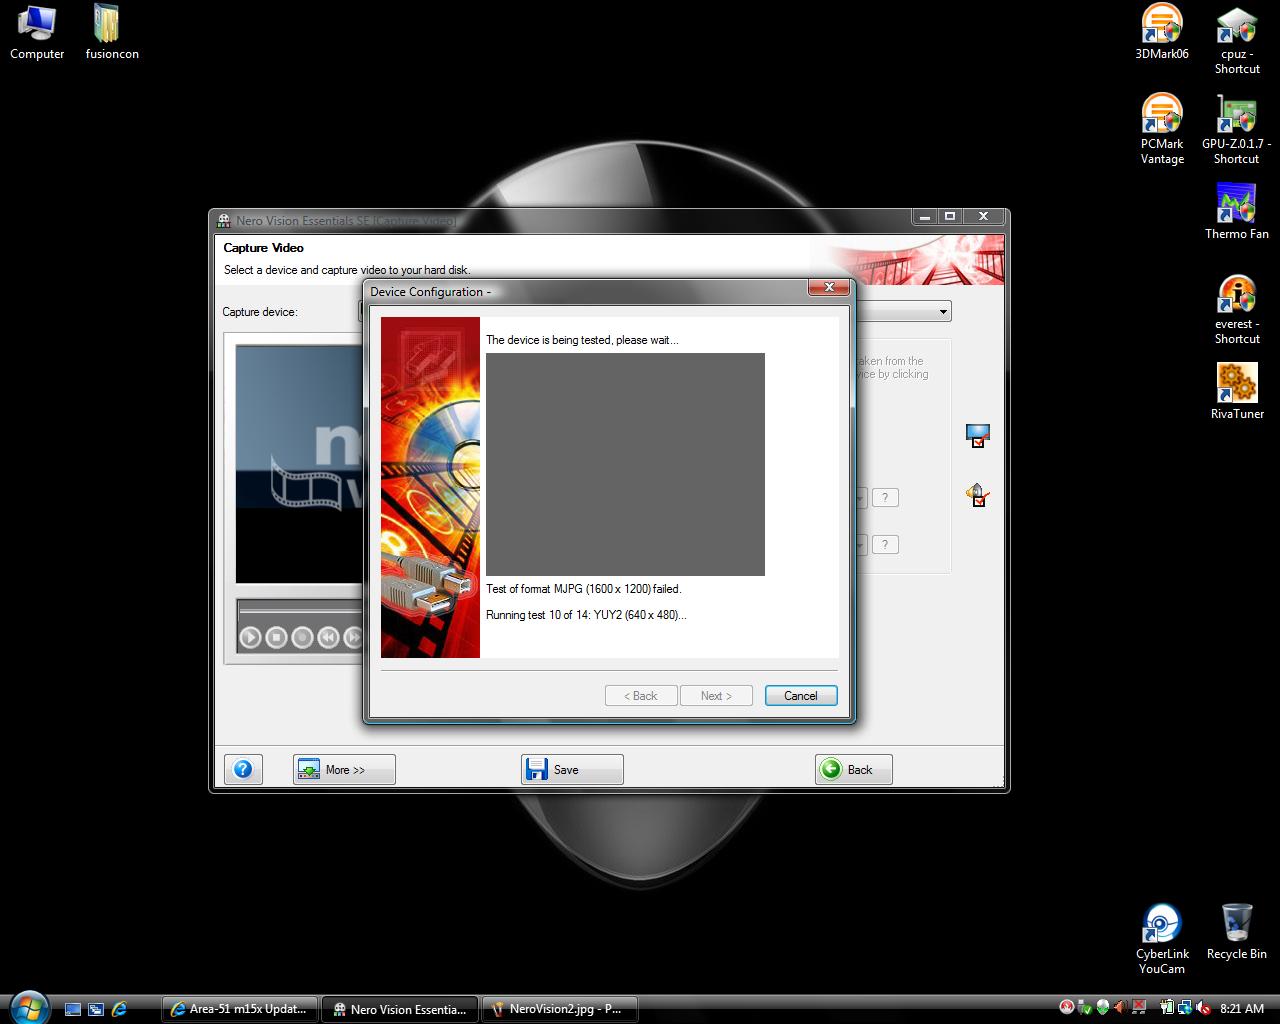Viewport: 1280px width, 1024px height.
Task: Launch Internet Explorer from quick launch
Action: pyautogui.click(x=119, y=1009)
